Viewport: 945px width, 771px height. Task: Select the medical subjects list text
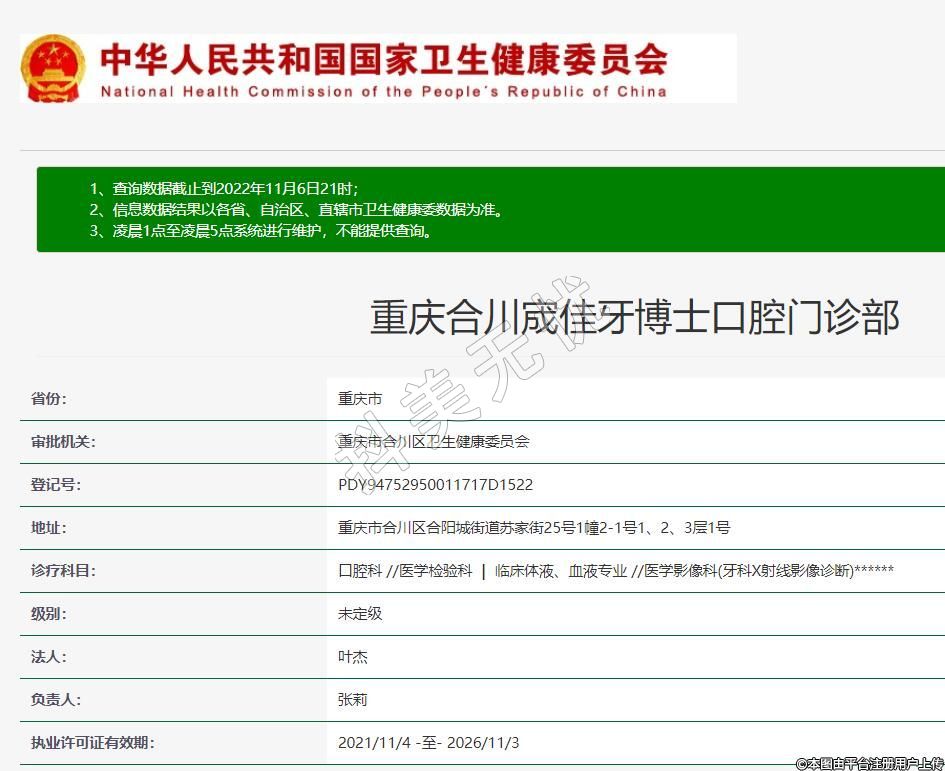point(615,570)
